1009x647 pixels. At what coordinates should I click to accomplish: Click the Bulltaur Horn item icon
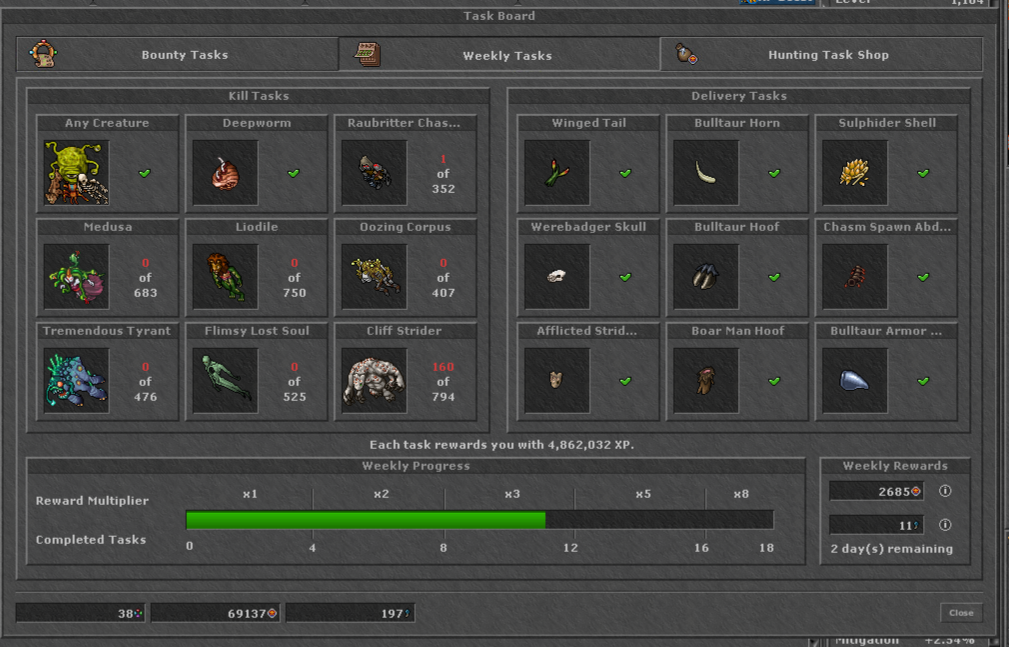click(706, 173)
